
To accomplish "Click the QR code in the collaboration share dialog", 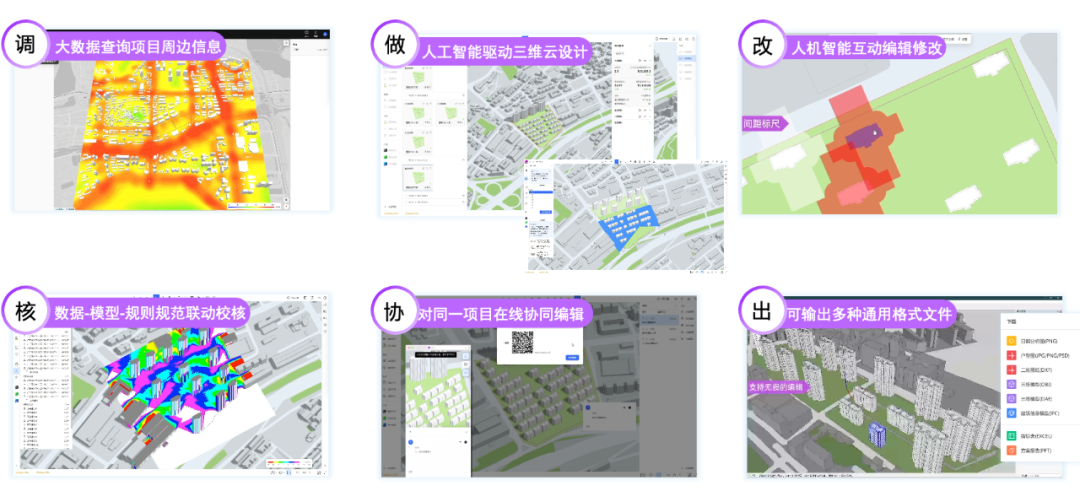I will coord(523,342).
